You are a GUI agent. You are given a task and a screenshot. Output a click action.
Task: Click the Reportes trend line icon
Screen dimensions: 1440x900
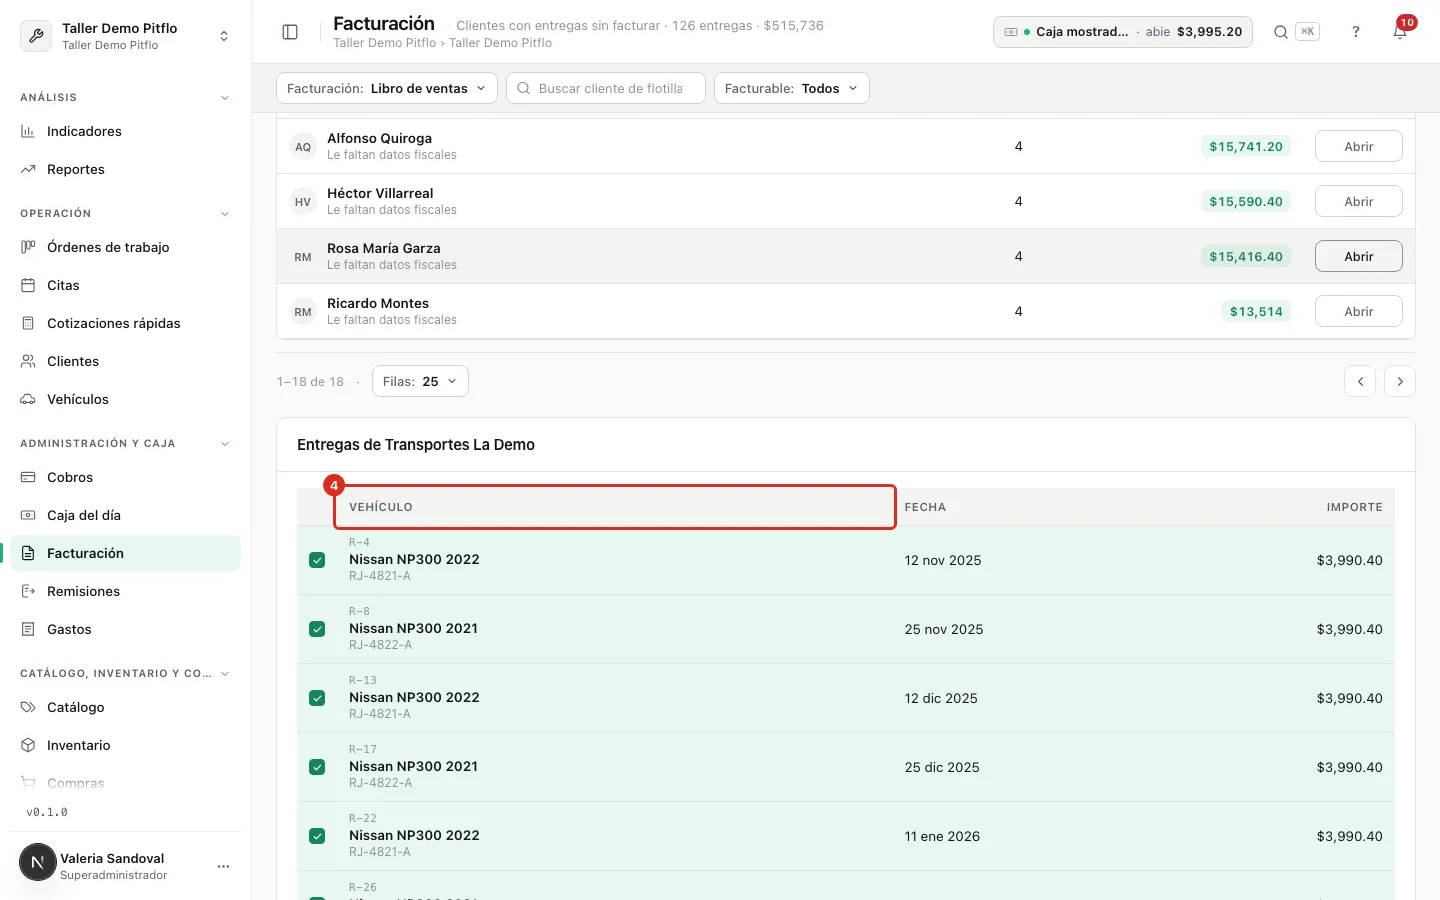click(x=28, y=169)
